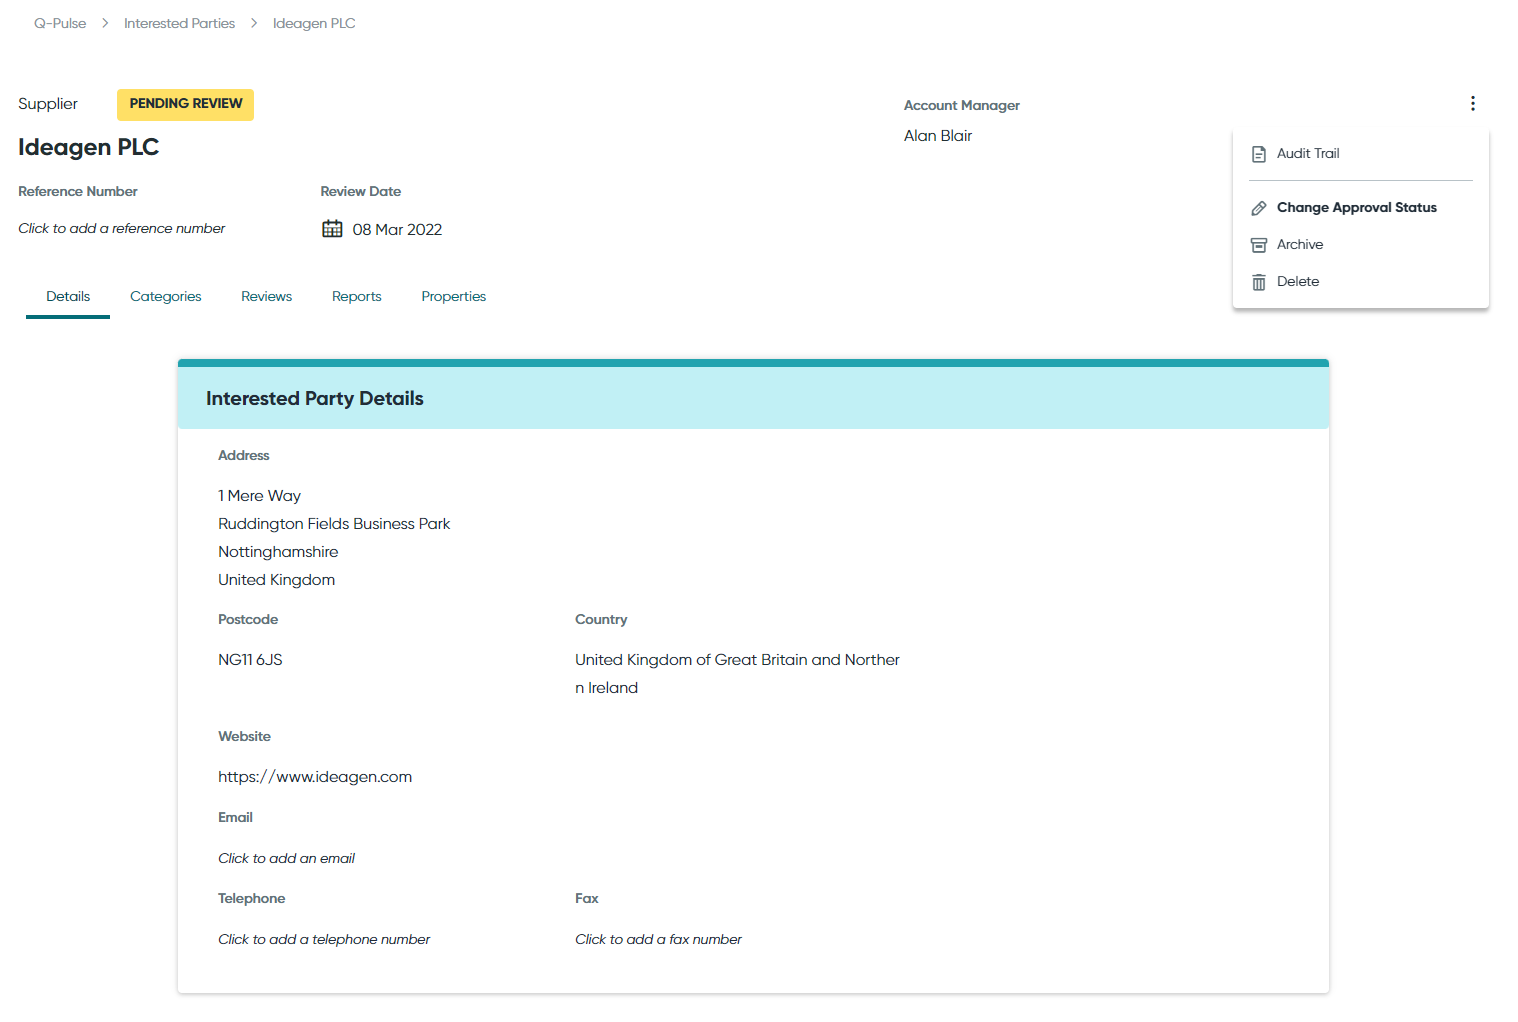Click the Ideagen PLC breadcrumb
The image size is (1518, 1022).
314,23
